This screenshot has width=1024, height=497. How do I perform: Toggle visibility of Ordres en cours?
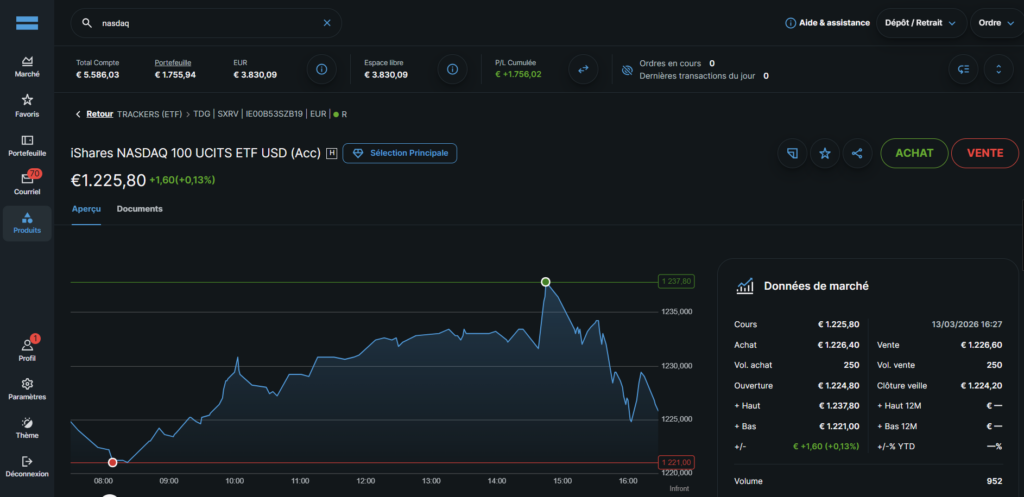(x=627, y=70)
